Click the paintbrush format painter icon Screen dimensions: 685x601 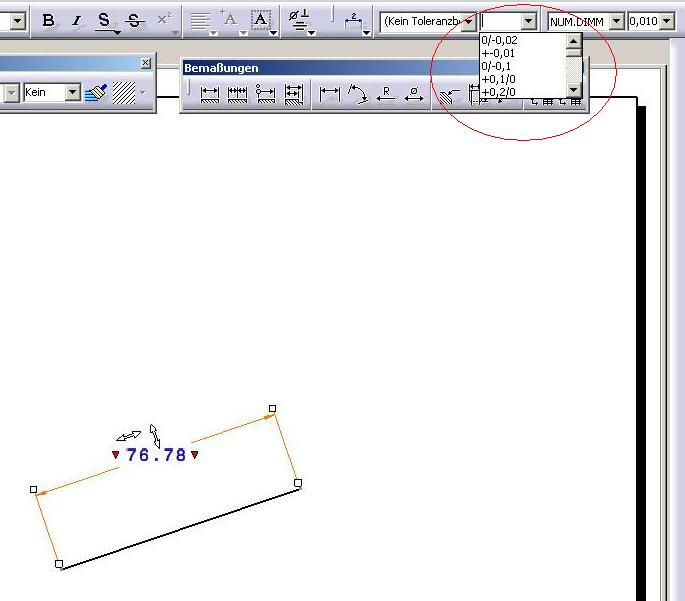click(96, 93)
